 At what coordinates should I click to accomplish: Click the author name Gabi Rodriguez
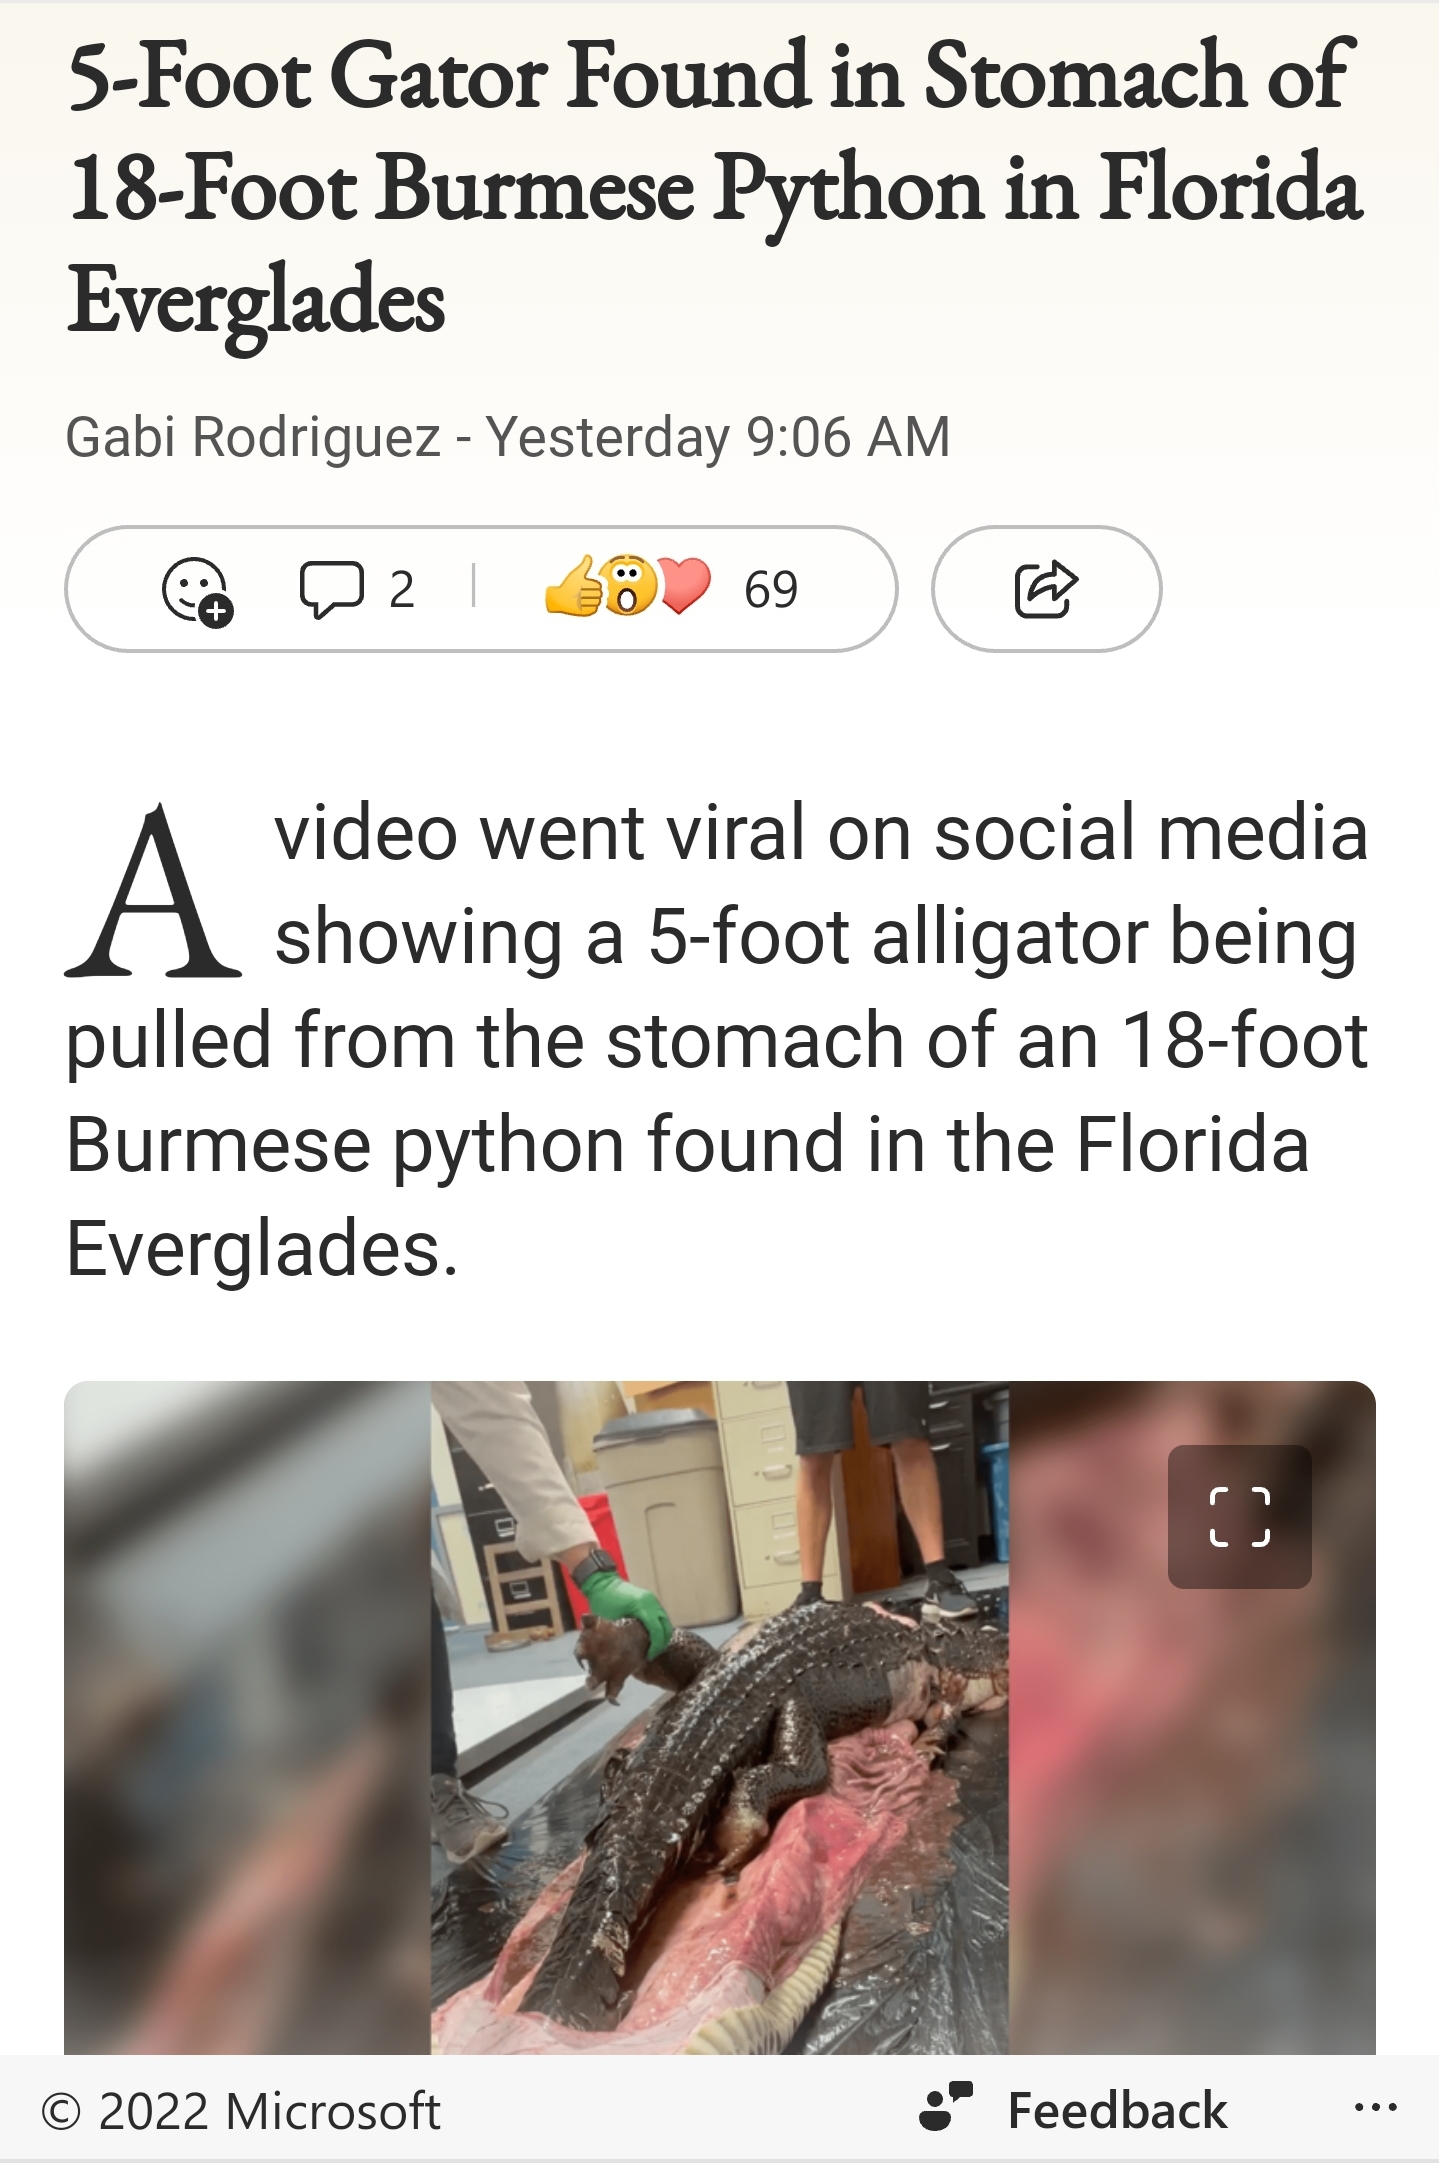252,437
